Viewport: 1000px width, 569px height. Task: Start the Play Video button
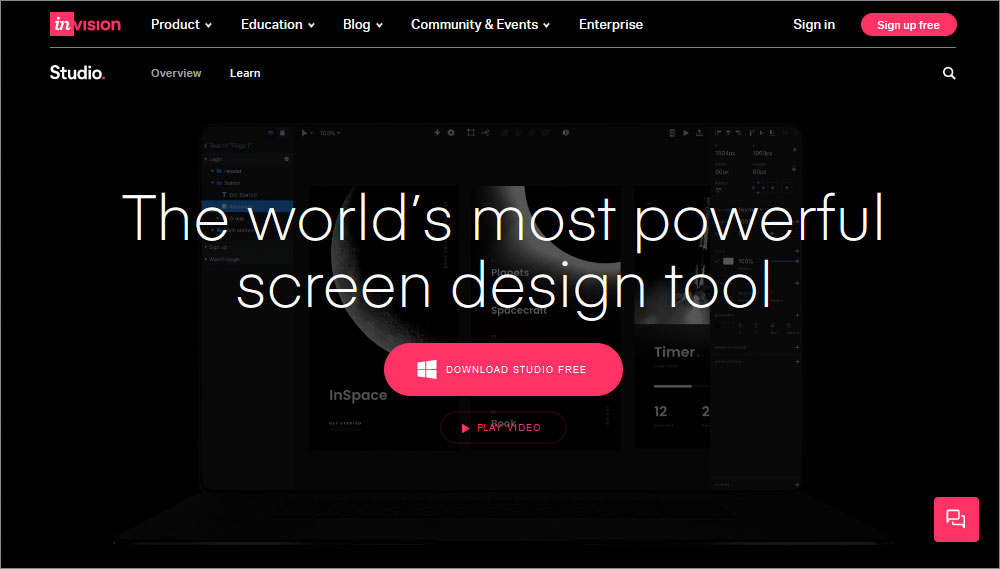point(503,427)
